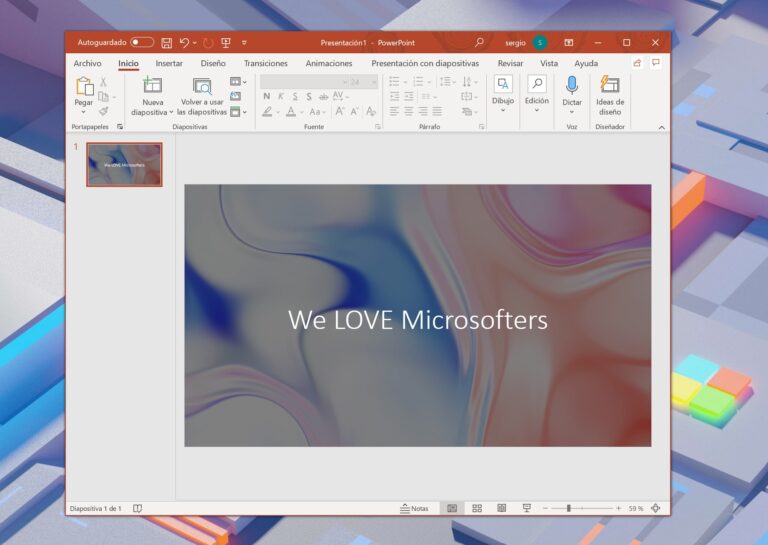Viewport: 768px width, 545px height.
Task: Start Slide Show from status bar
Action: pyautogui.click(x=527, y=508)
